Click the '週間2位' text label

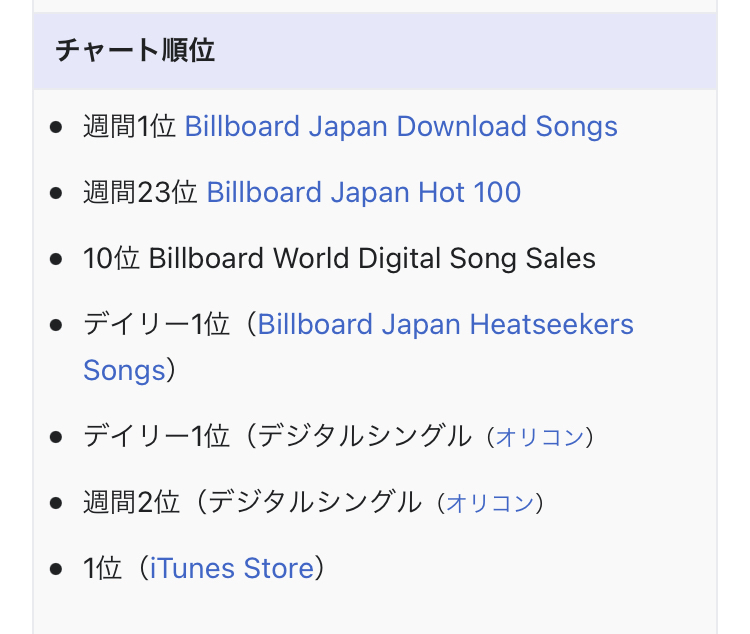pos(132,502)
